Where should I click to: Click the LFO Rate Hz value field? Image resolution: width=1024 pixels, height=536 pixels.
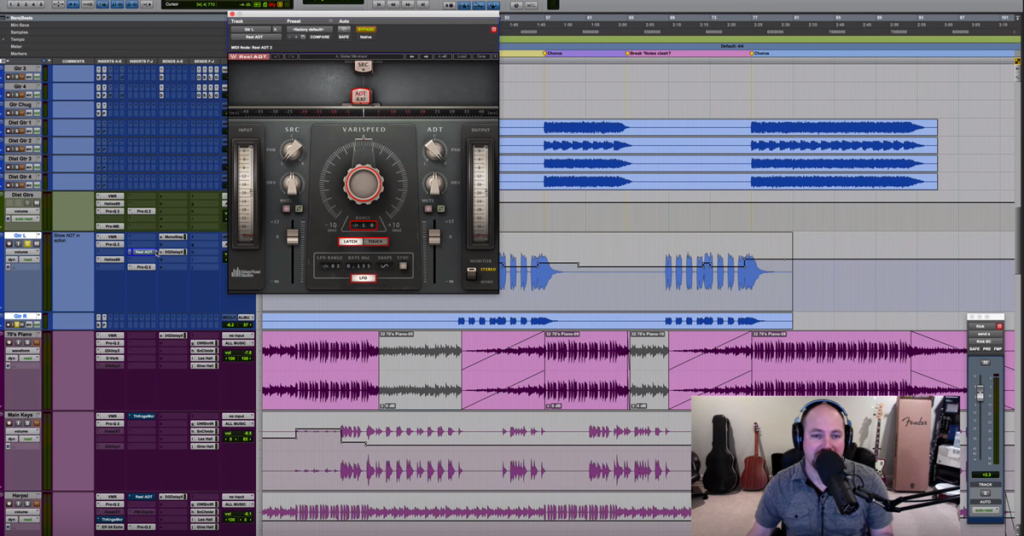359,266
